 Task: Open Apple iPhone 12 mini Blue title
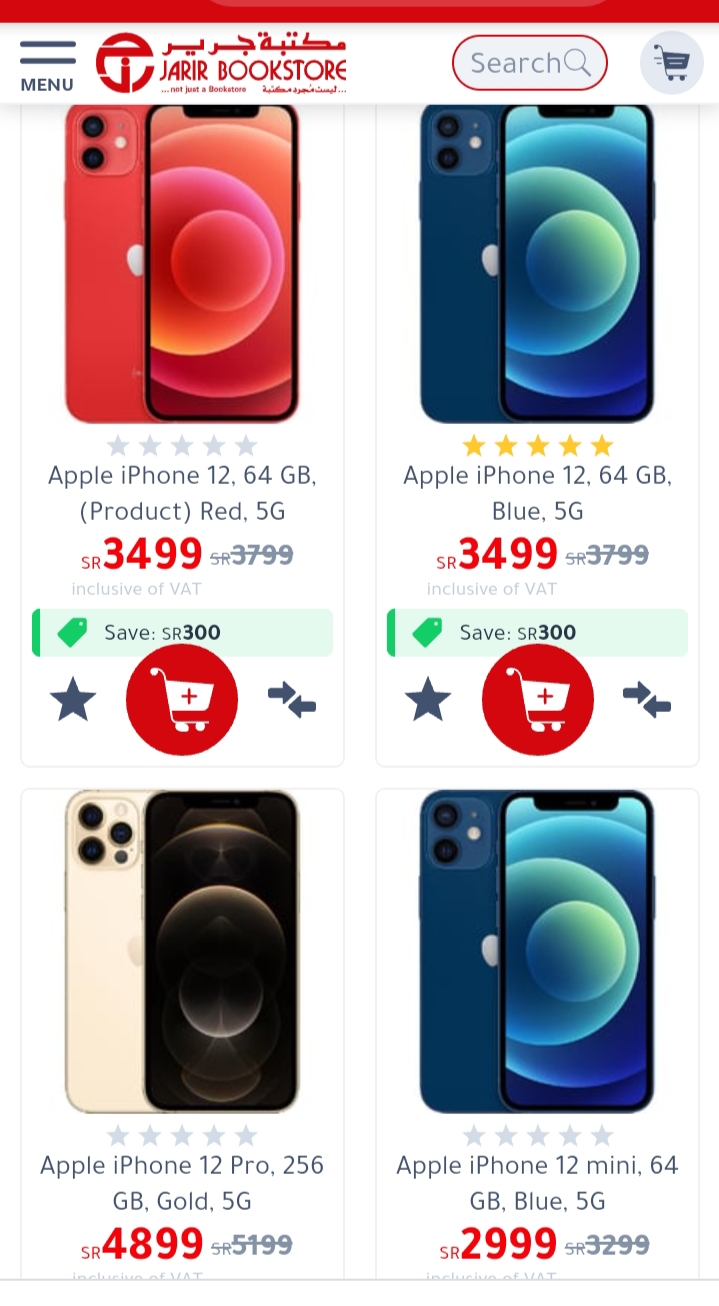tap(538, 1183)
